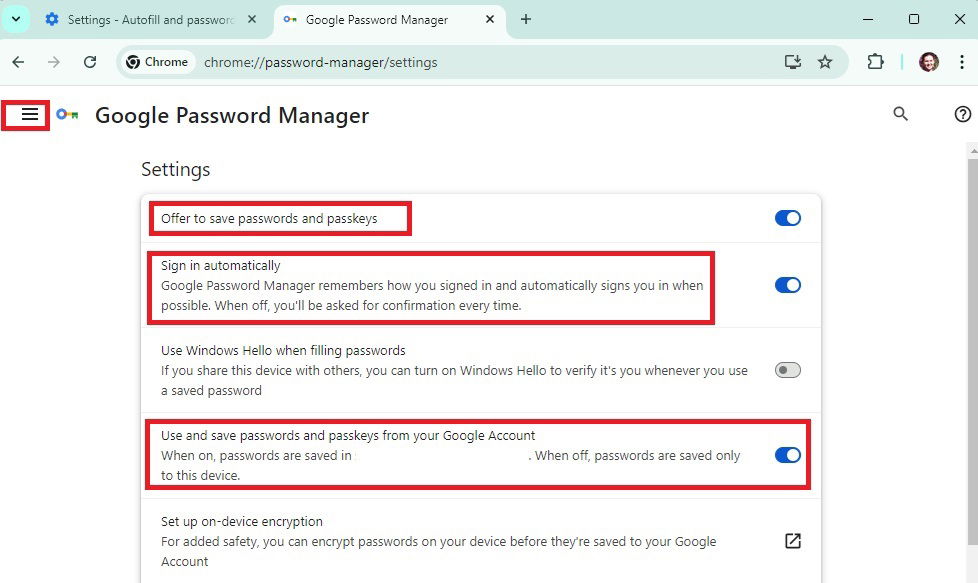The height and width of the screenshot is (583, 978).
Task: Open a new browser tab
Action: pyautogui.click(x=526, y=18)
